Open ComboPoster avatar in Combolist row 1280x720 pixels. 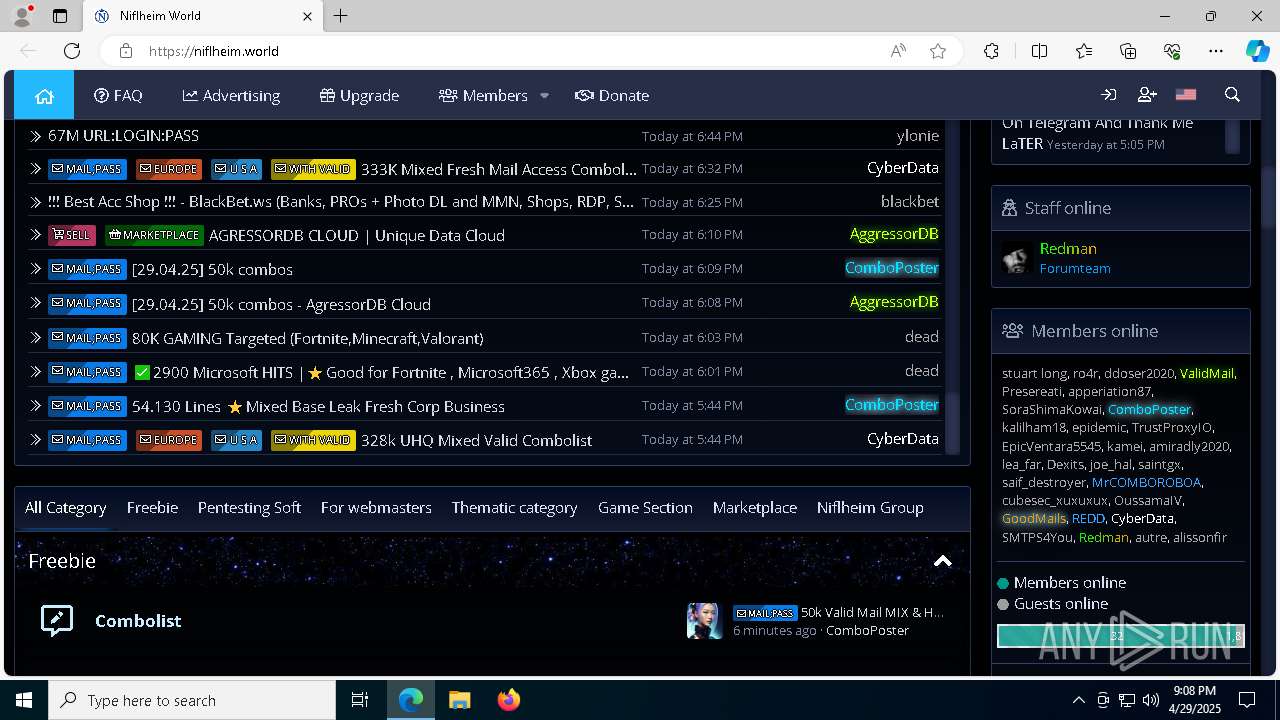pos(704,621)
